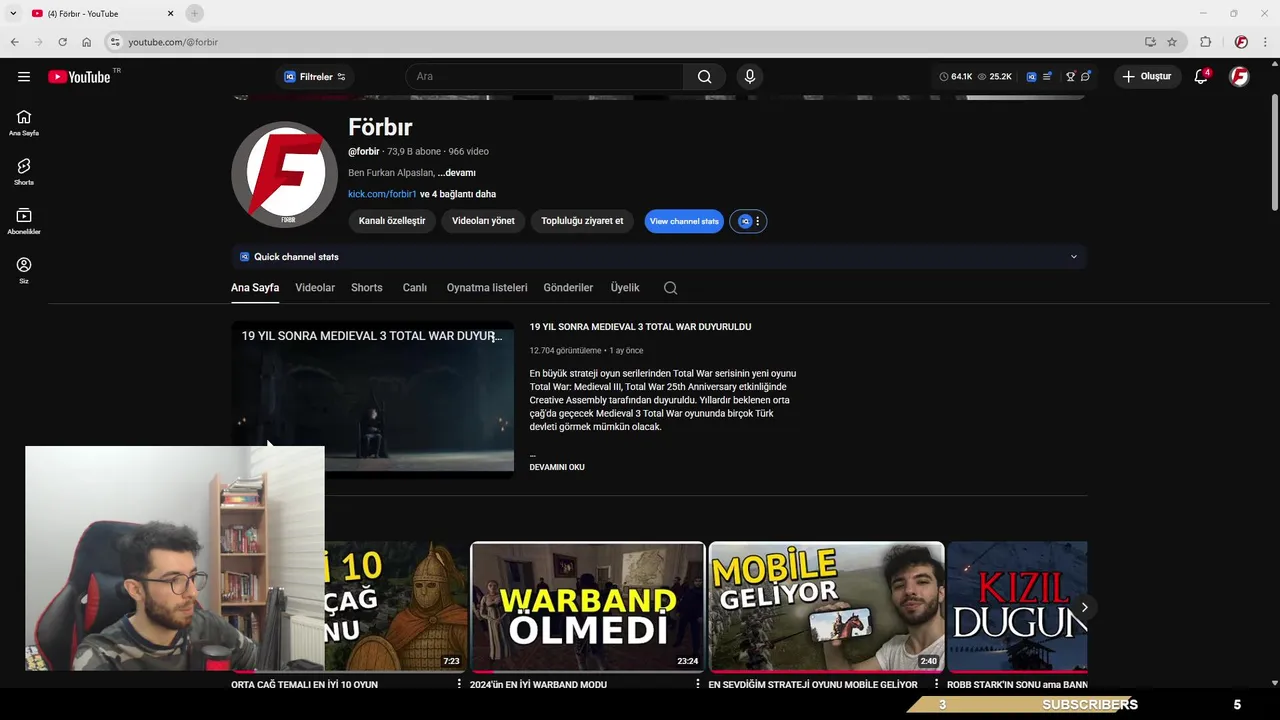Go to Ana Sayfa in sidebar
The image size is (1280, 720).
tap(24, 123)
